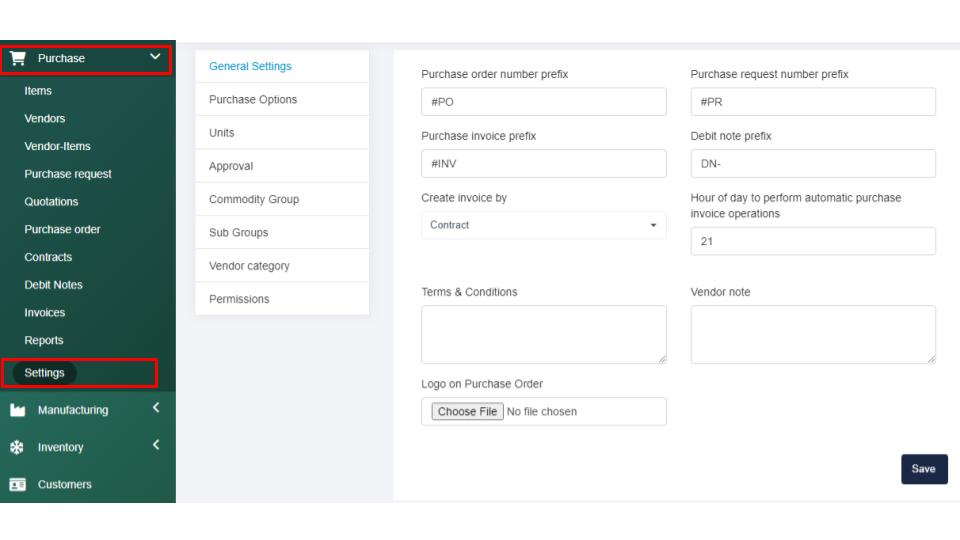960x540 pixels.
Task: Select the Commodity Group tab
Action: pos(254,199)
